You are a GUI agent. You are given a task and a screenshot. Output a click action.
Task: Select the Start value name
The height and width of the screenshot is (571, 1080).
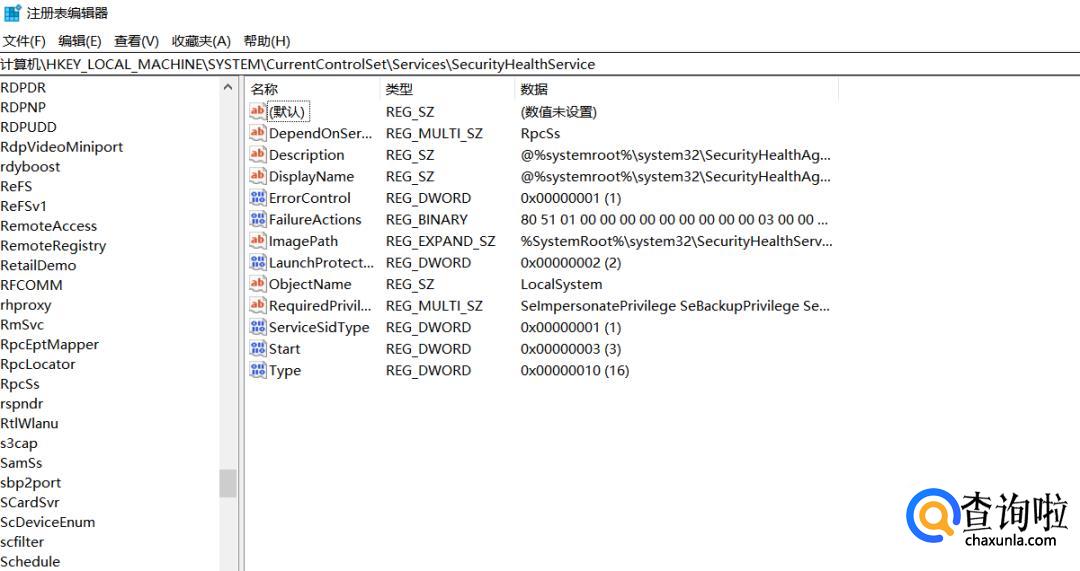pos(284,349)
